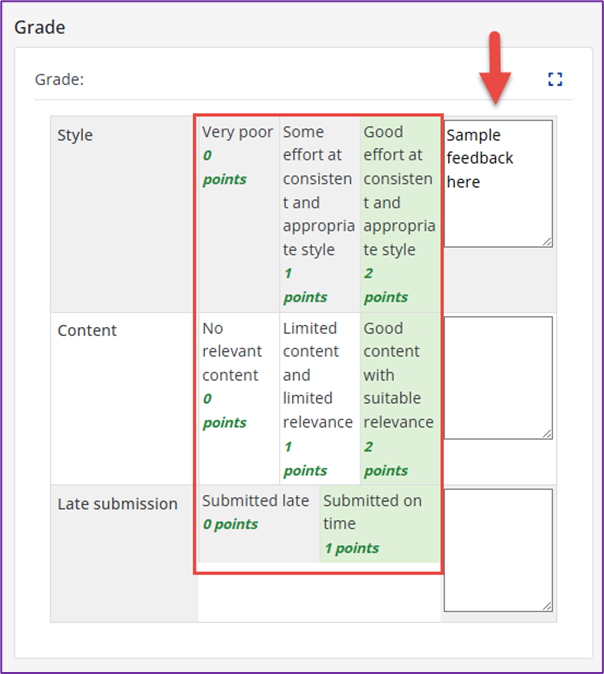Click the Content feedback box resize handle
The image size is (604, 674).
[547, 433]
